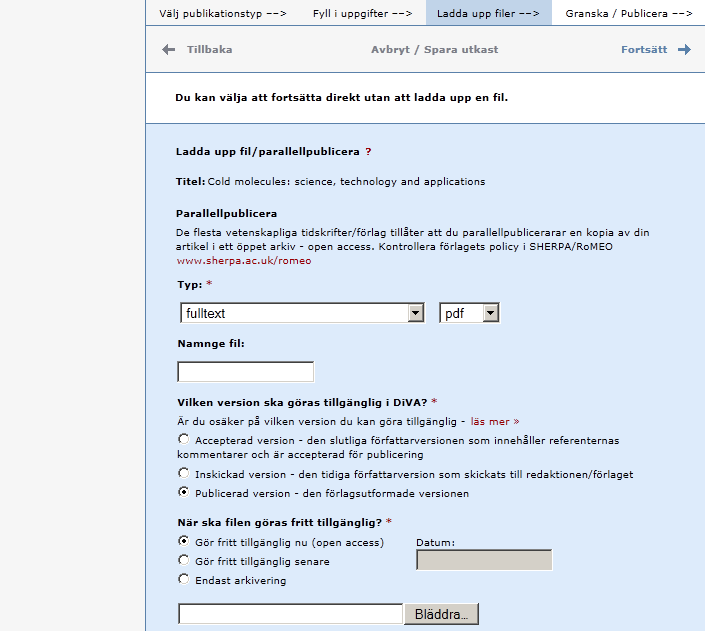
Task: Select Gör fritt tillgänglig senare option
Action: 183,560
